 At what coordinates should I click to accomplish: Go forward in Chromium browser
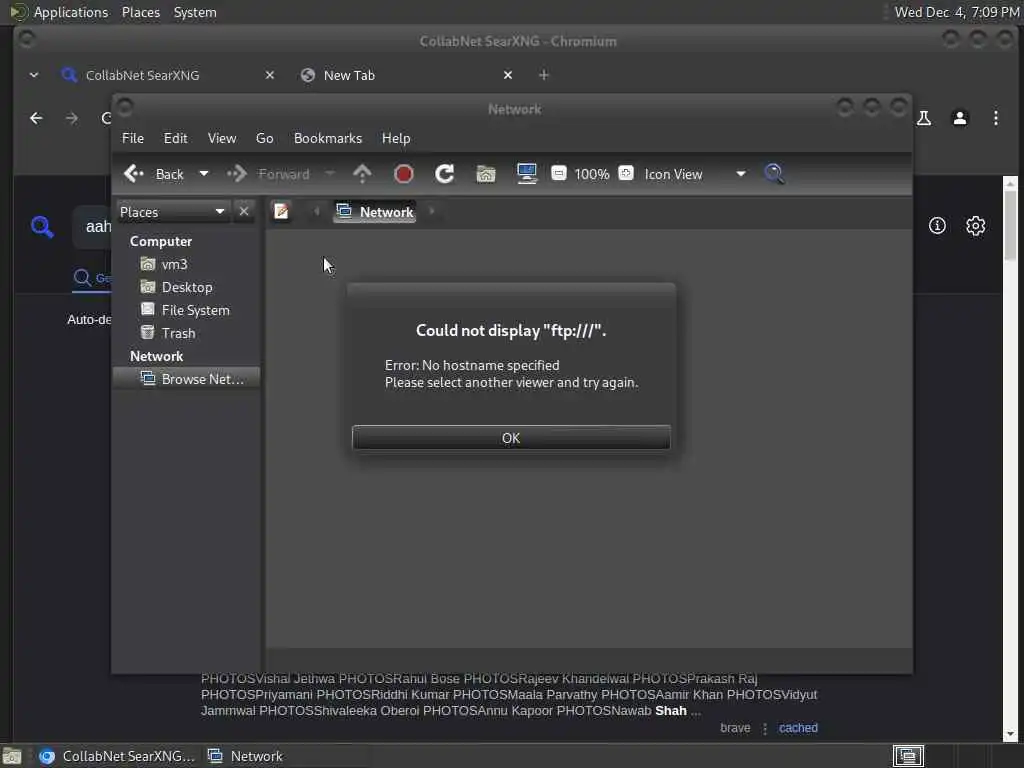point(72,118)
